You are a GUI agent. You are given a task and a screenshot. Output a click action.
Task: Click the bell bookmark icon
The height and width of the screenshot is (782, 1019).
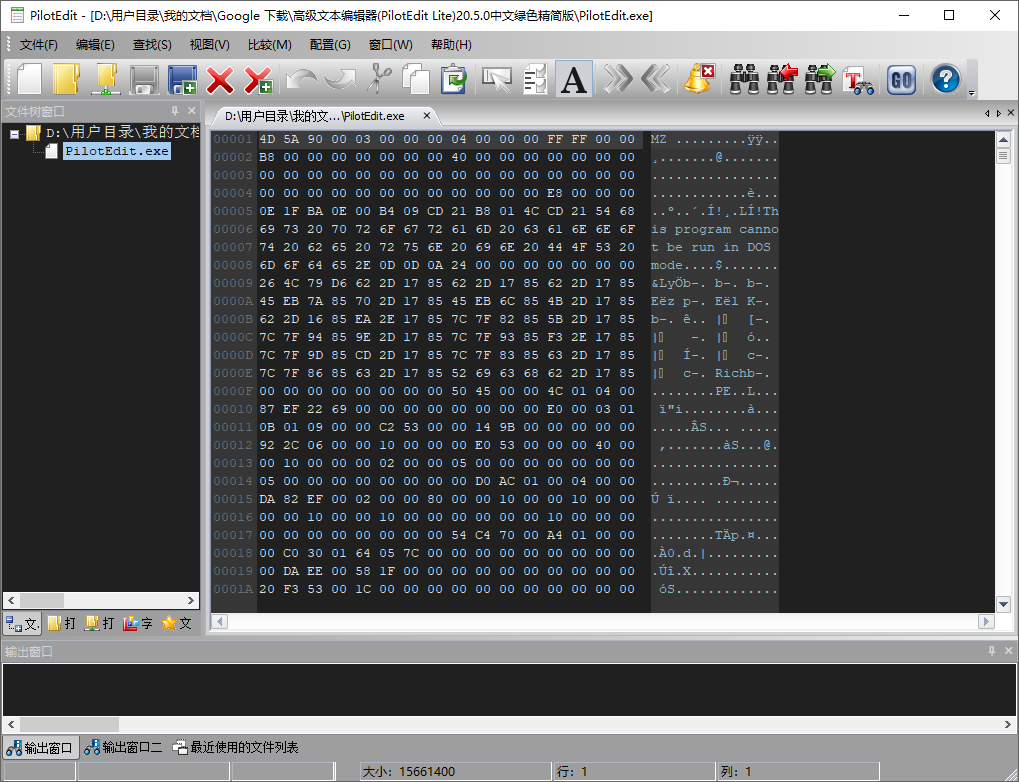tap(698, 80)
